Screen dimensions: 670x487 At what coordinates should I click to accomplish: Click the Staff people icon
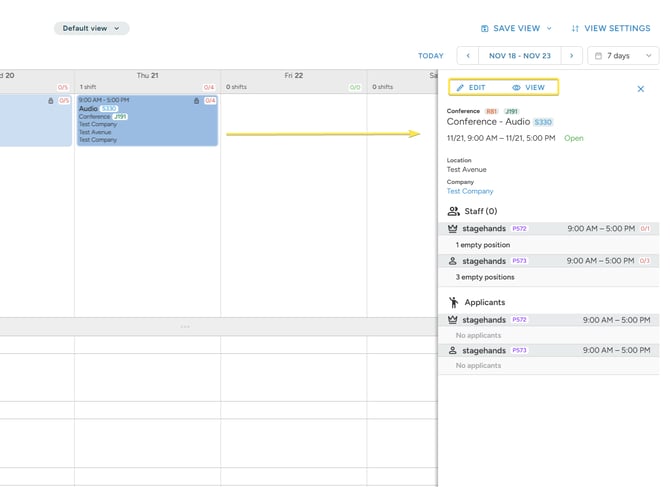click(453, 211)
